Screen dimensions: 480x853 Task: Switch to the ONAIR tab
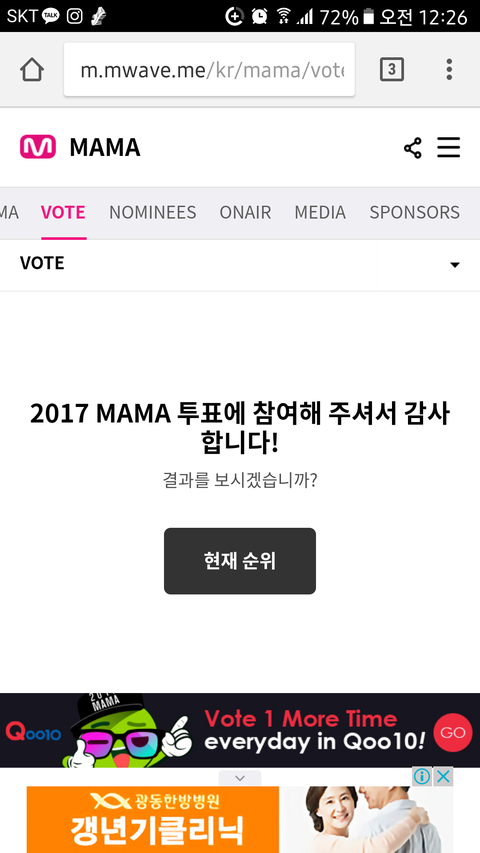pyautogui.click(x=245, y=212)
